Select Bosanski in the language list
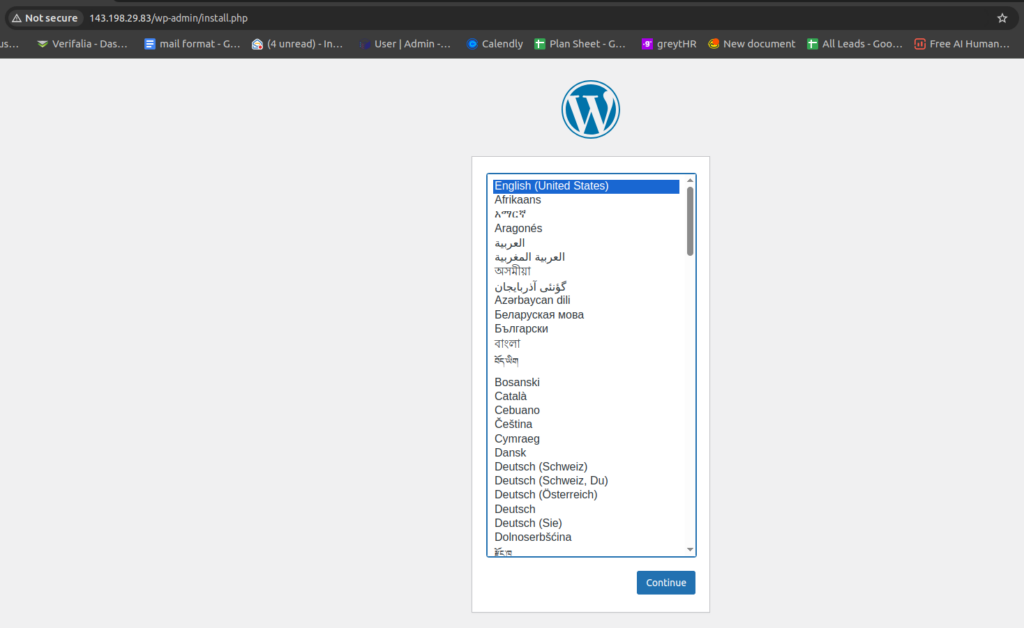Image resolution: width=1024 pixels, height=628 pixels. [586, 383]
